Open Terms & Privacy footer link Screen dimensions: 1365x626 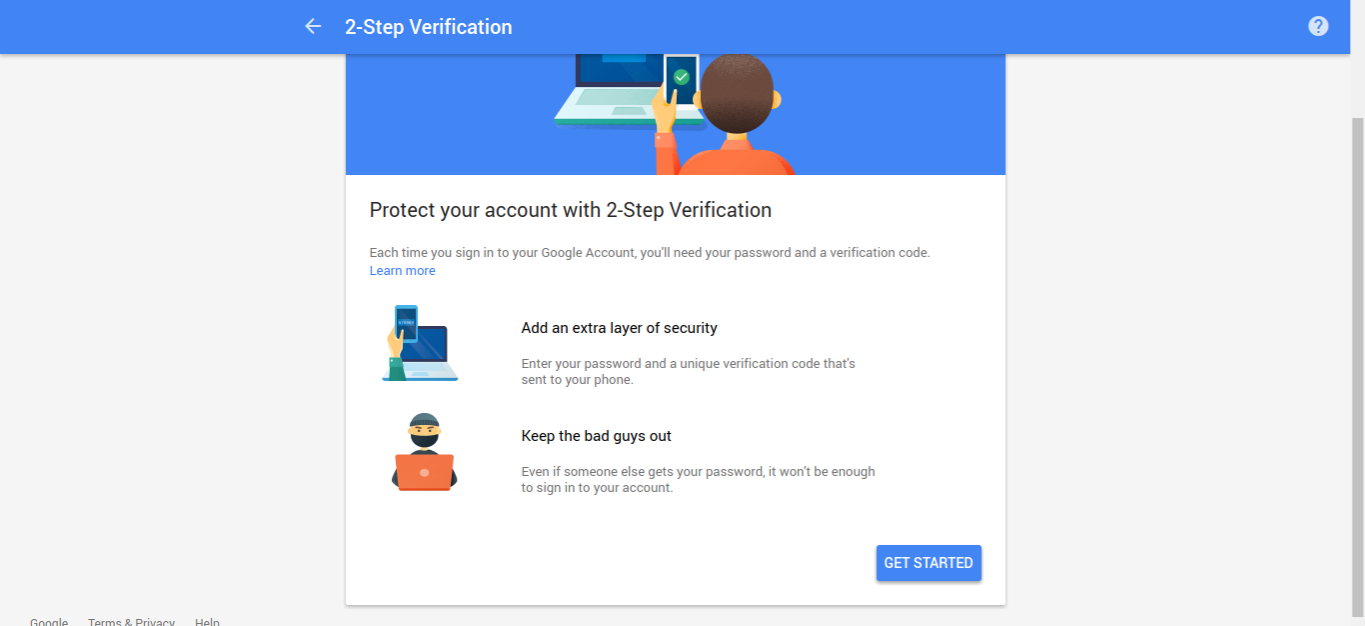(x=131, y=621)
